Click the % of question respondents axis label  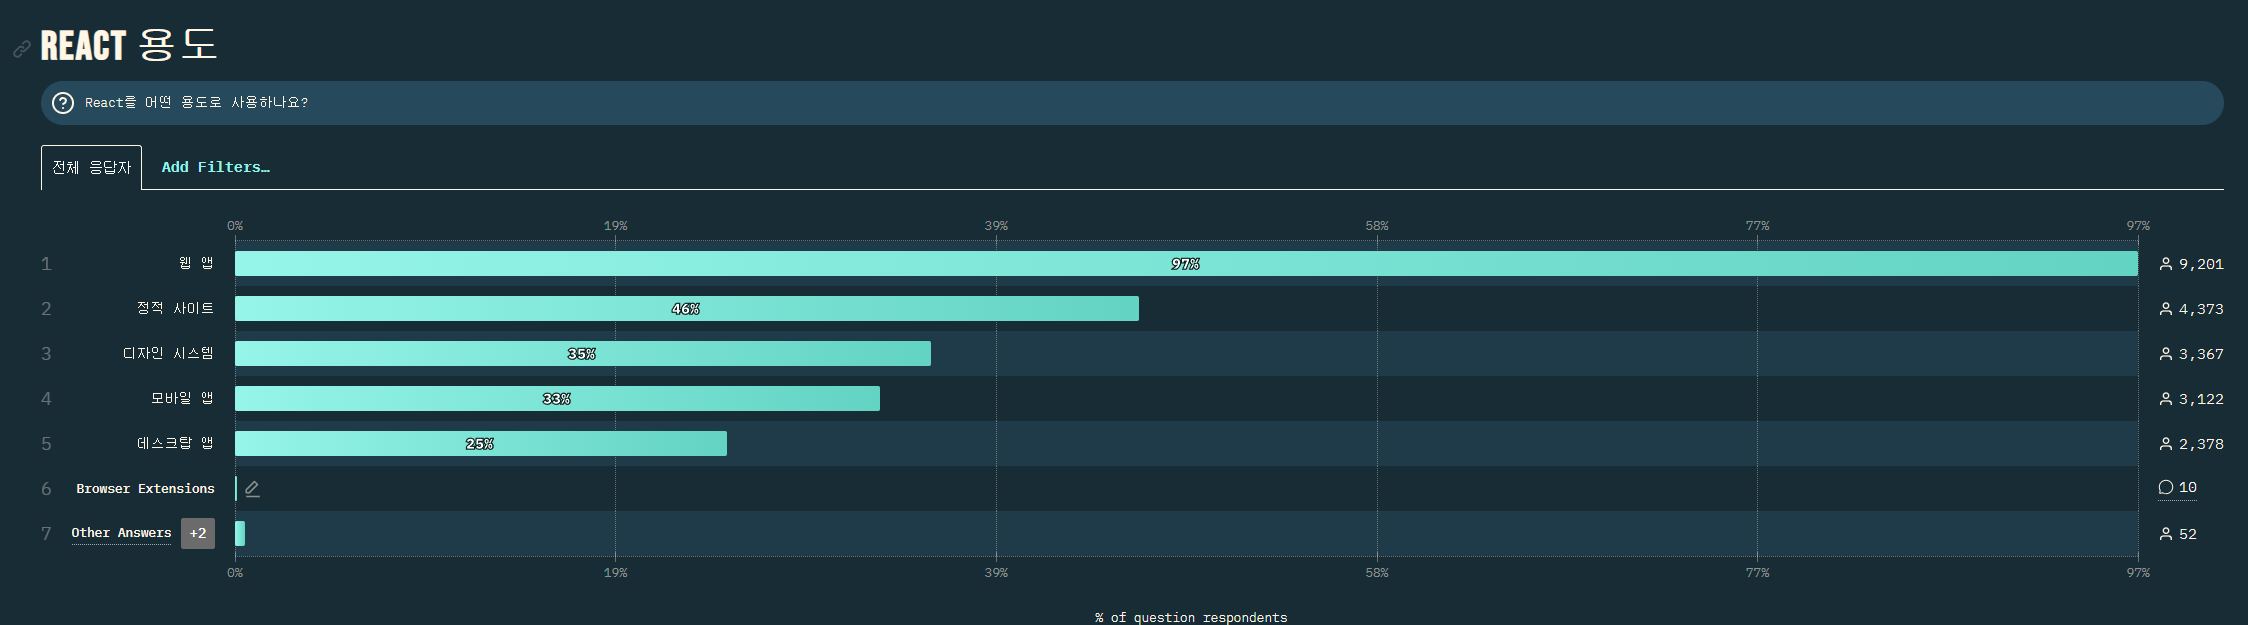coord(1191,617)
